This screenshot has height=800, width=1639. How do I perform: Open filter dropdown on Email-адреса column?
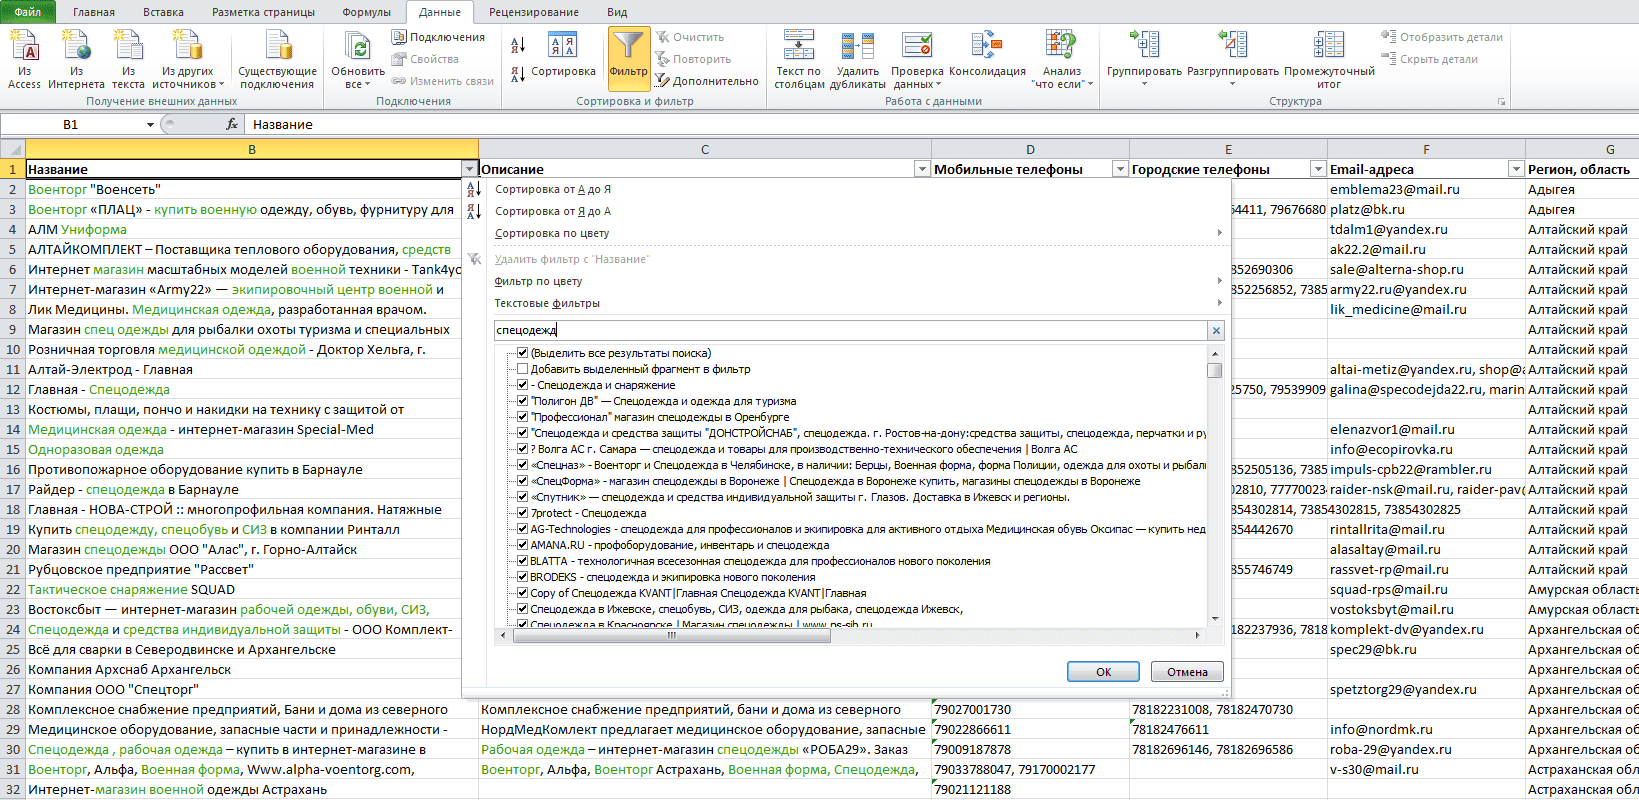point(1516,169)
